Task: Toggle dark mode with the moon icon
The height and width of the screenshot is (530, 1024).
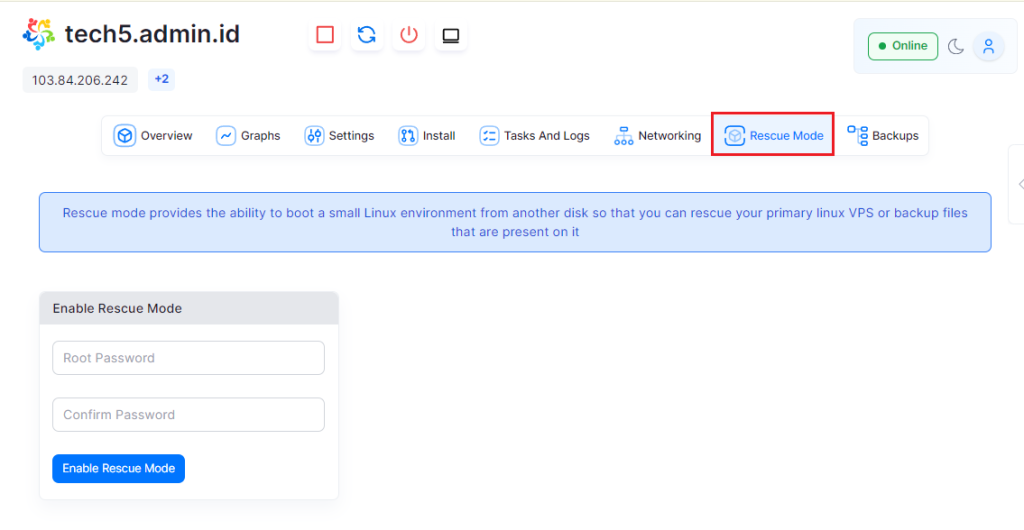Action: click(x=956, y=46)
